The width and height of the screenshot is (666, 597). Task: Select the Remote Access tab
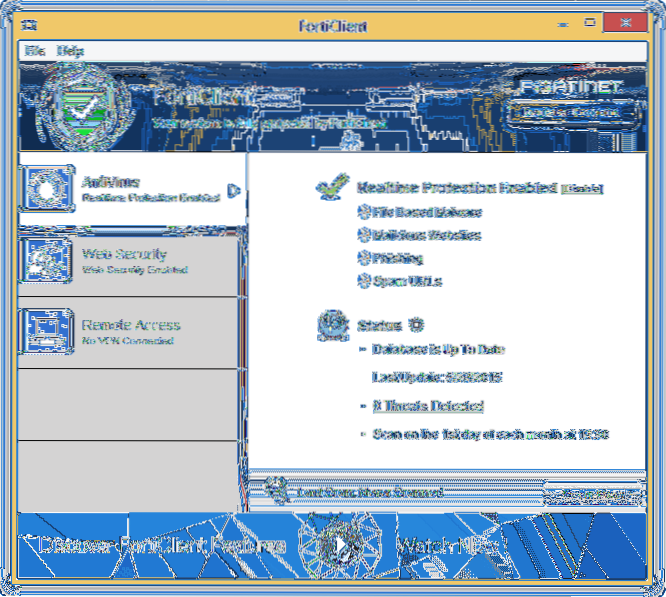pyautogui.click(x=130, y=332)
